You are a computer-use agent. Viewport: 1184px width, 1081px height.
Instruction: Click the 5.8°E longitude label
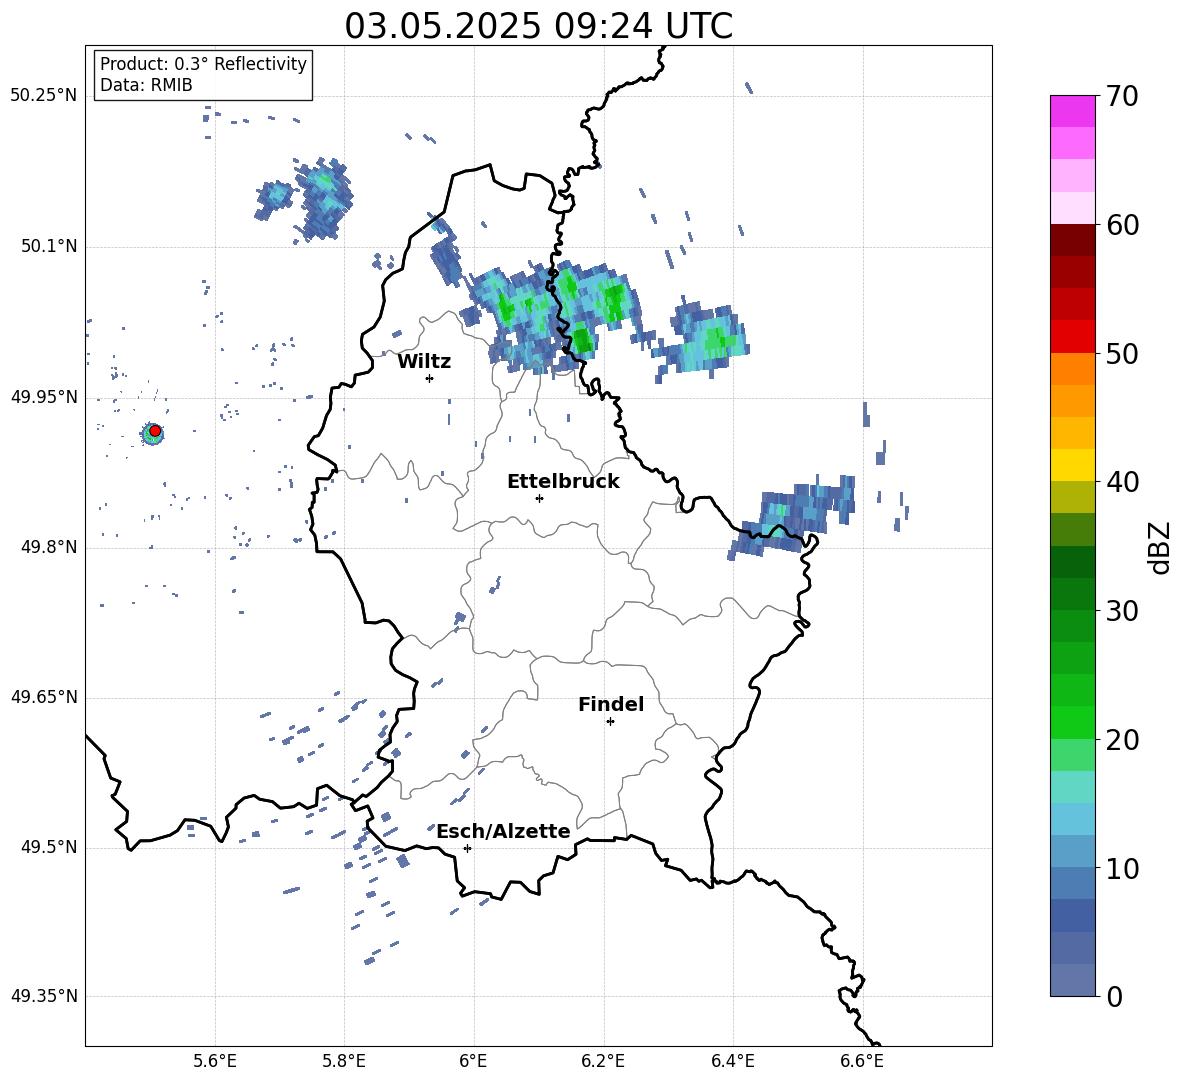pos(344,1061)
